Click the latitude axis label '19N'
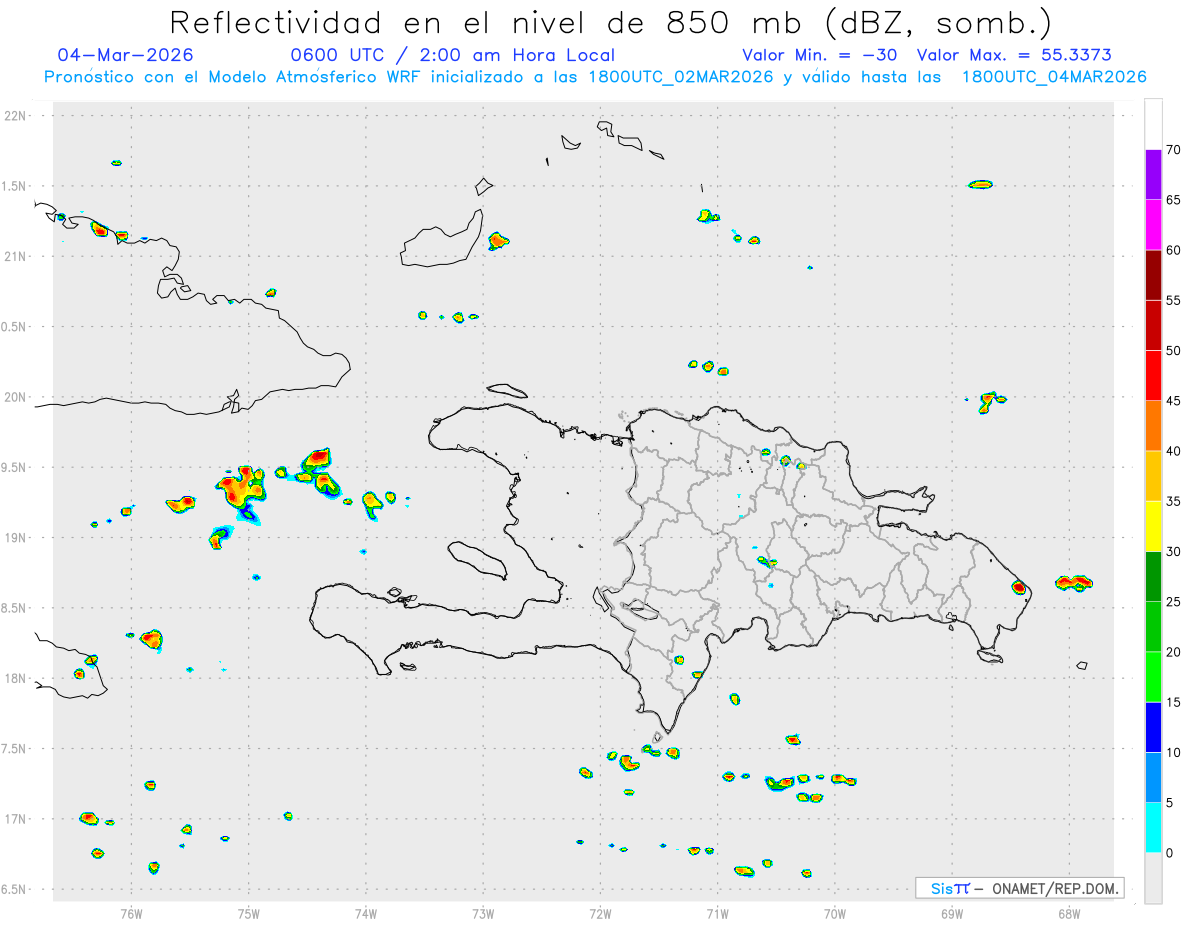 pos(16,538)
